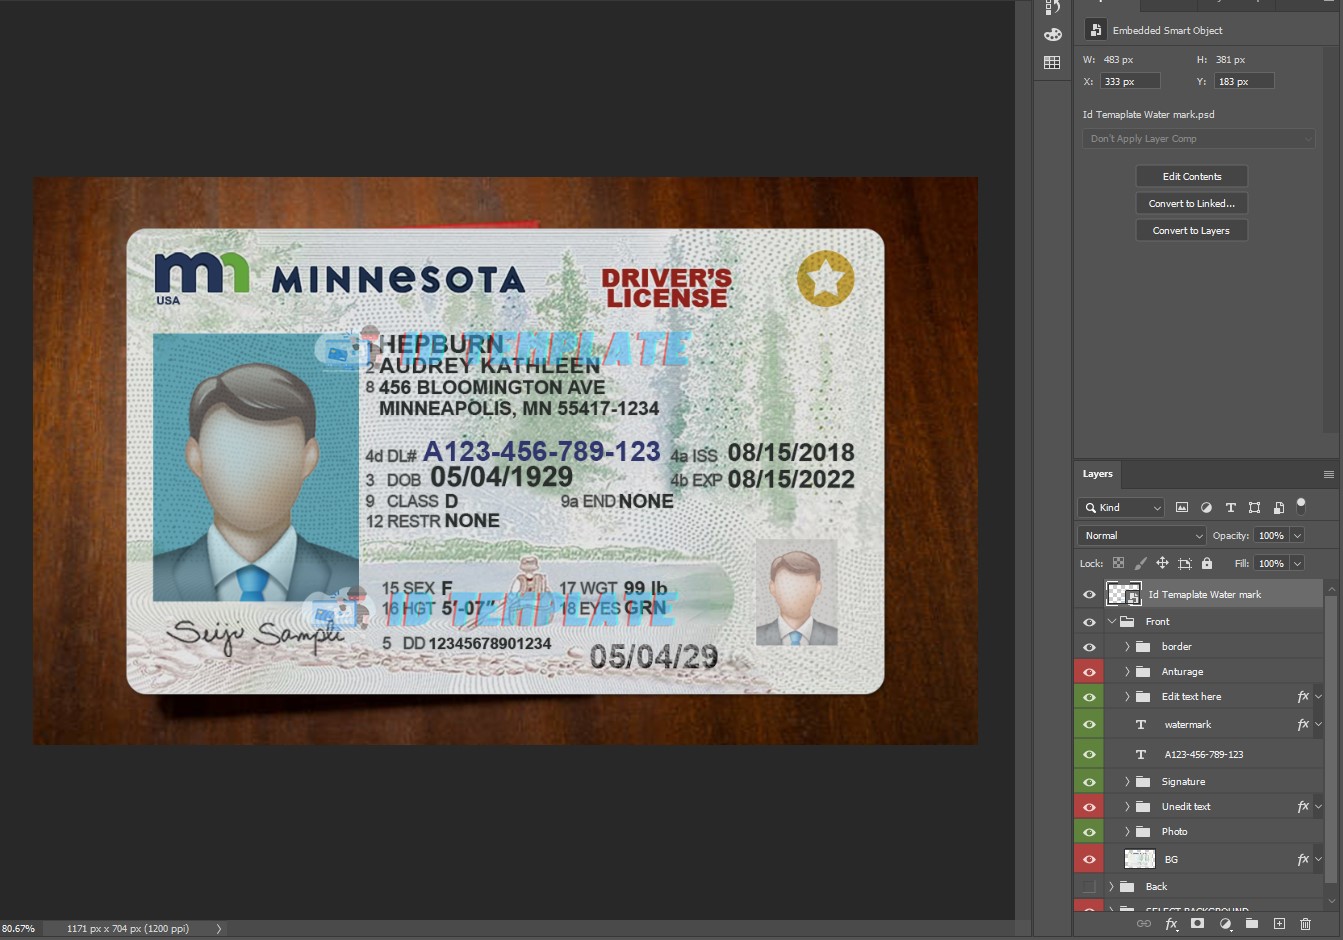1343x940 pixels.
Task: Expand the Back group
Action: (x=1111, y=886)
